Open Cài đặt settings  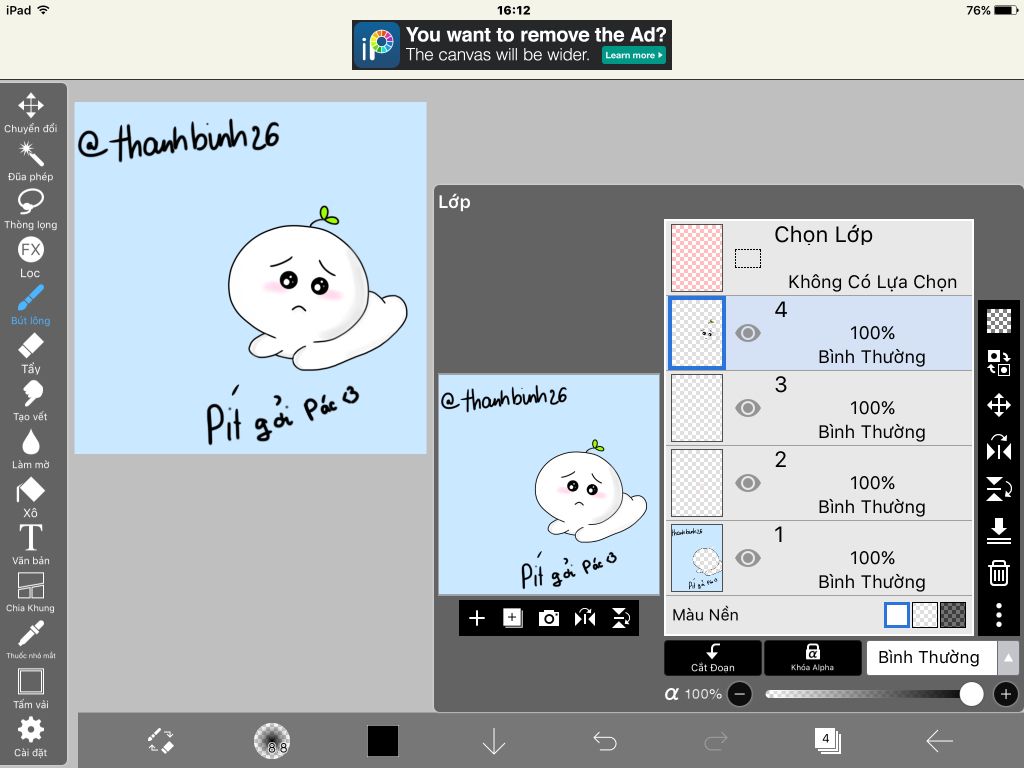coord(31,736)
